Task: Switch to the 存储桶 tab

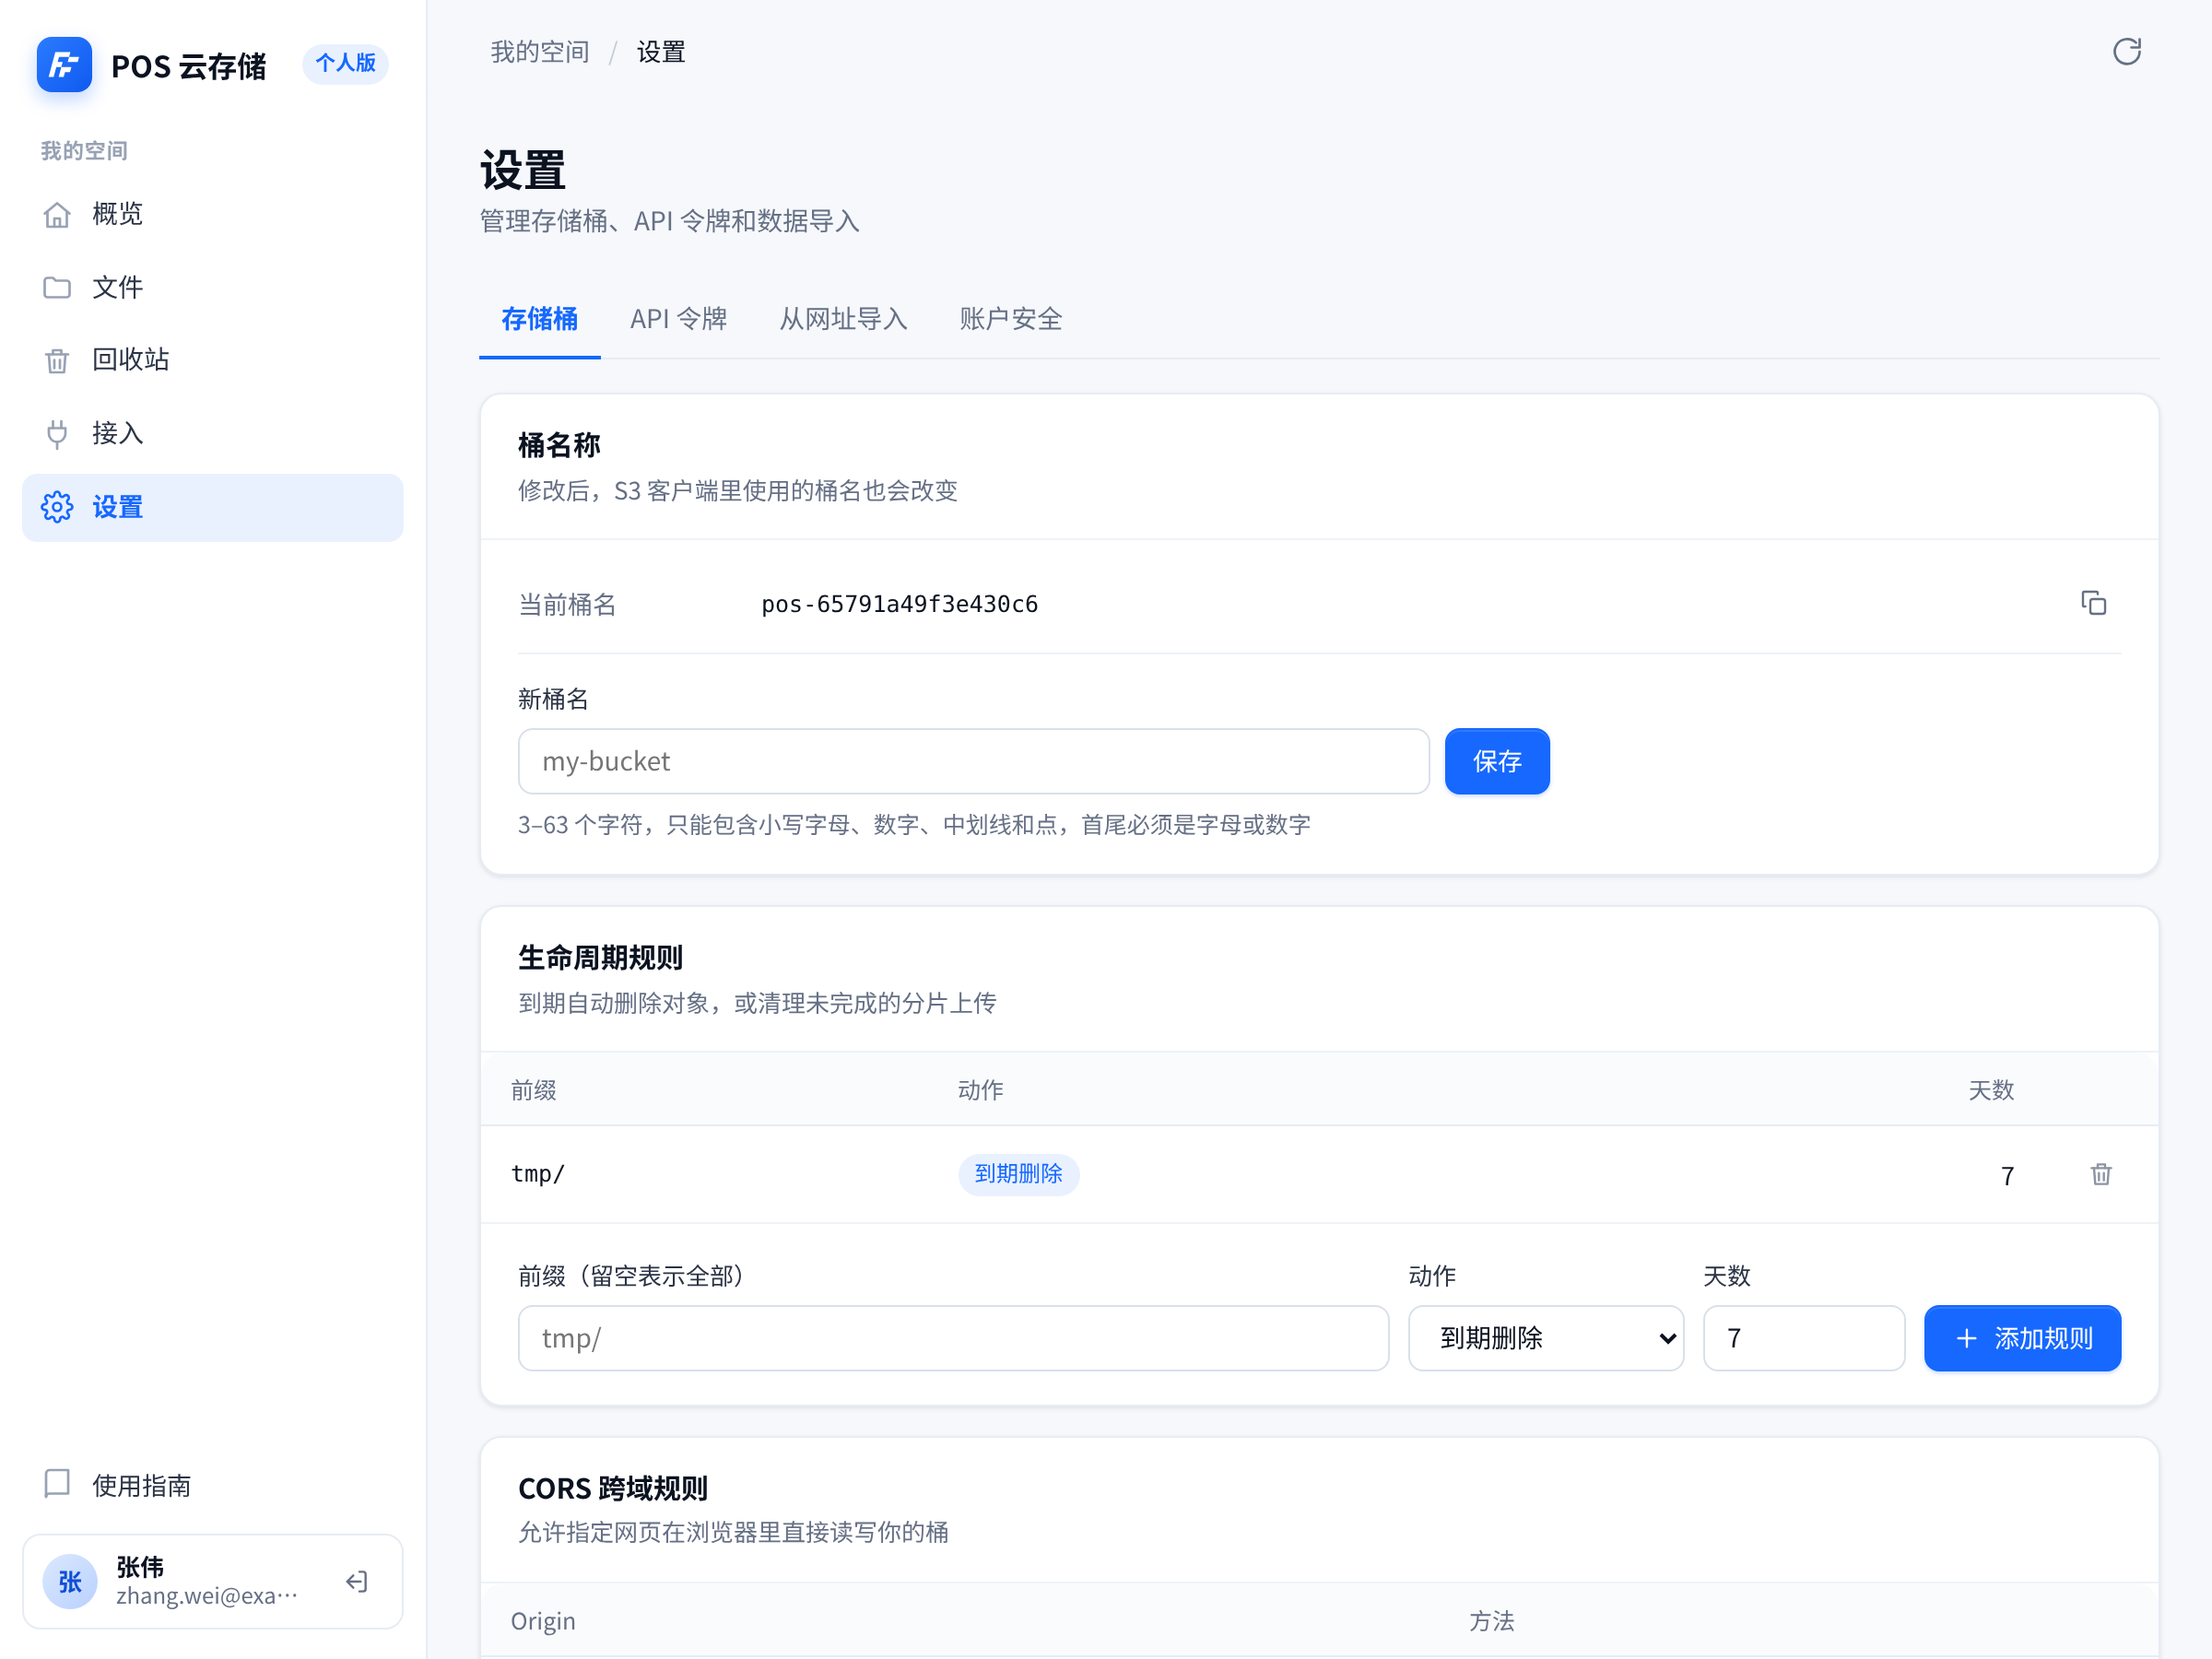Action: tap(540, 320)
